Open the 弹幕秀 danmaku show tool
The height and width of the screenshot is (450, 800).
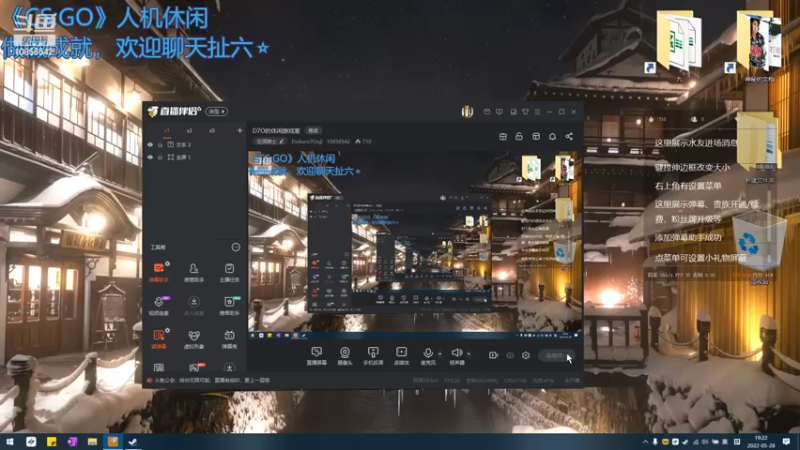tap(229, 339)
